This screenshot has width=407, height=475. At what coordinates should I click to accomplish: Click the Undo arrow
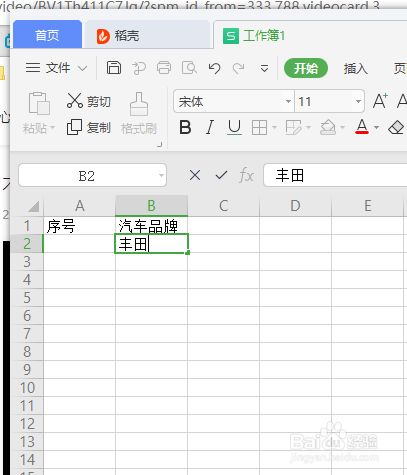(214, 68)
